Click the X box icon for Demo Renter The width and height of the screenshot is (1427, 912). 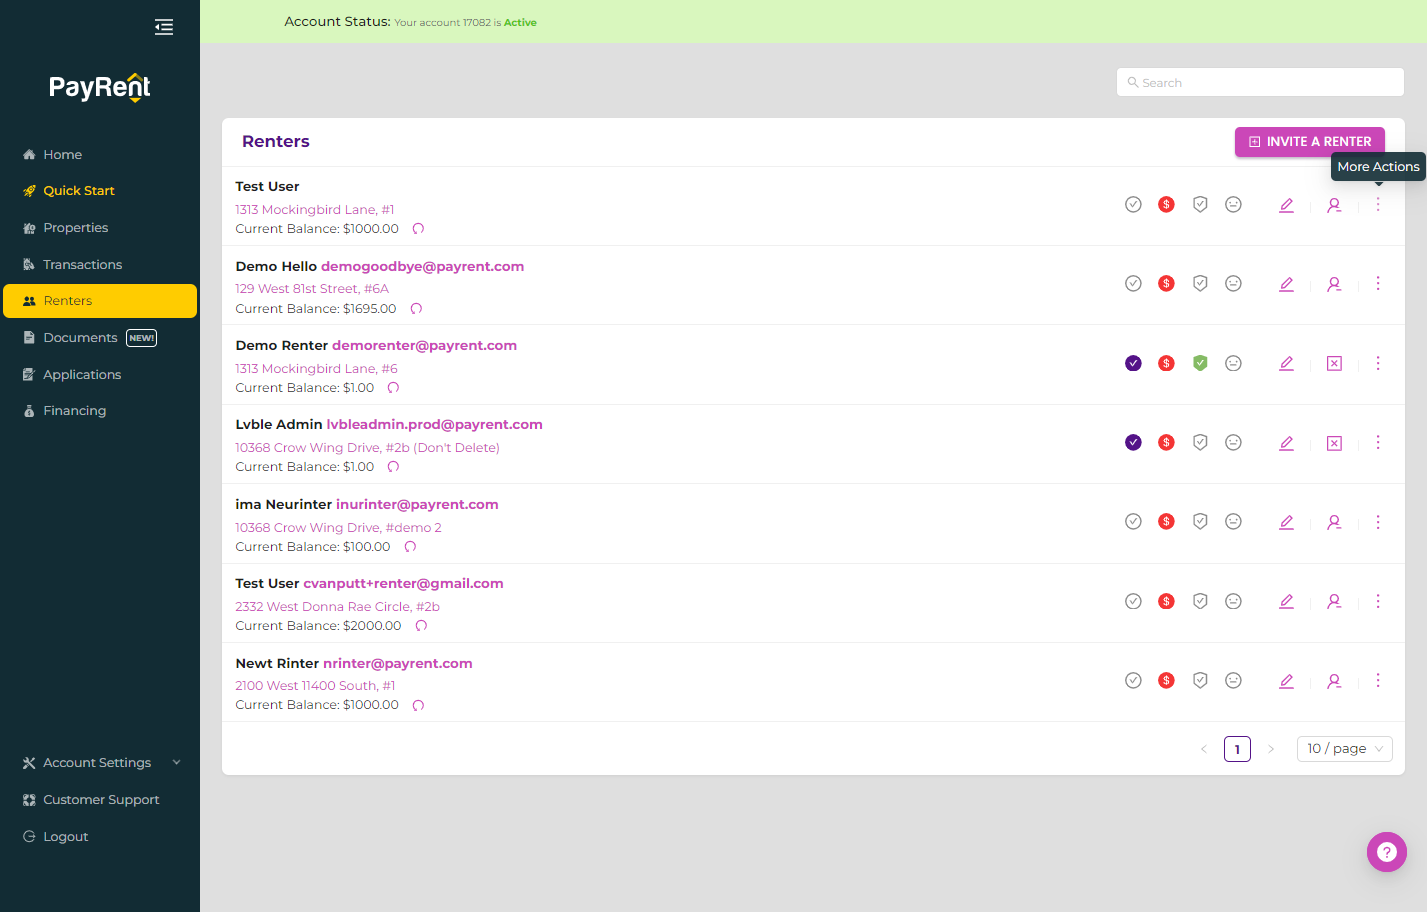point(1334,364)
